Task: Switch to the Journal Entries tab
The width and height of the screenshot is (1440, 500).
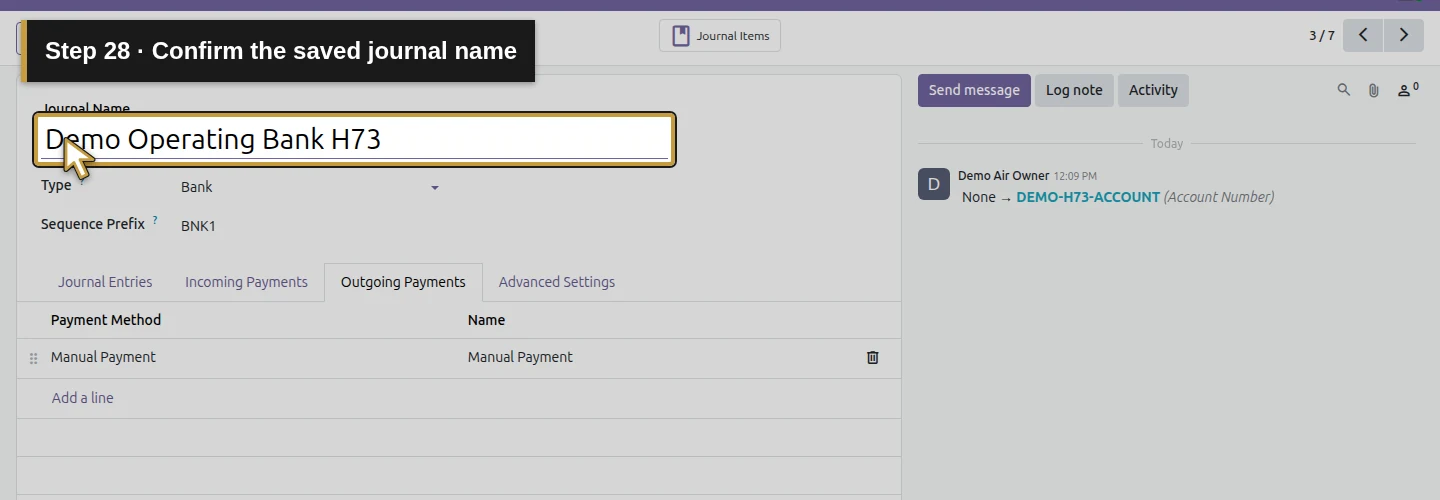Action: coord(105,282)
